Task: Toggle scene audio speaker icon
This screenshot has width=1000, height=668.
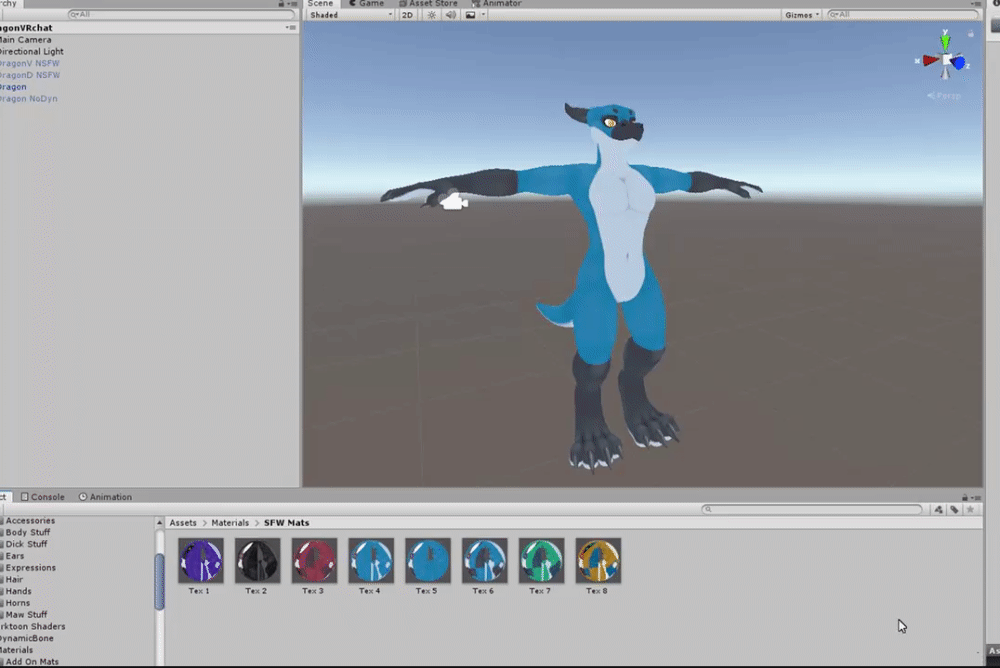Action: 451,15
